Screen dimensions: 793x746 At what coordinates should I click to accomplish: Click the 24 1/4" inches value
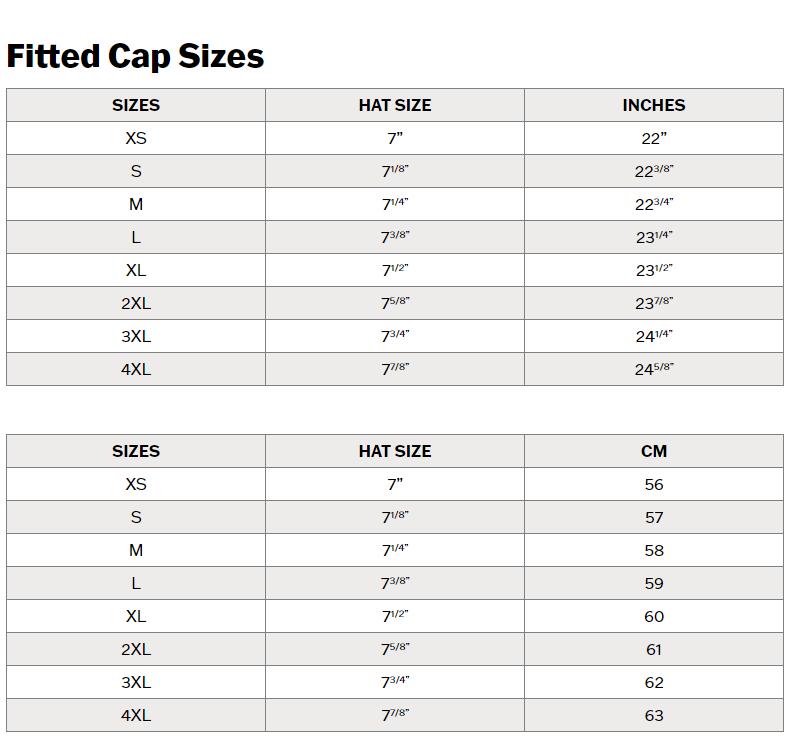[654, 336]
